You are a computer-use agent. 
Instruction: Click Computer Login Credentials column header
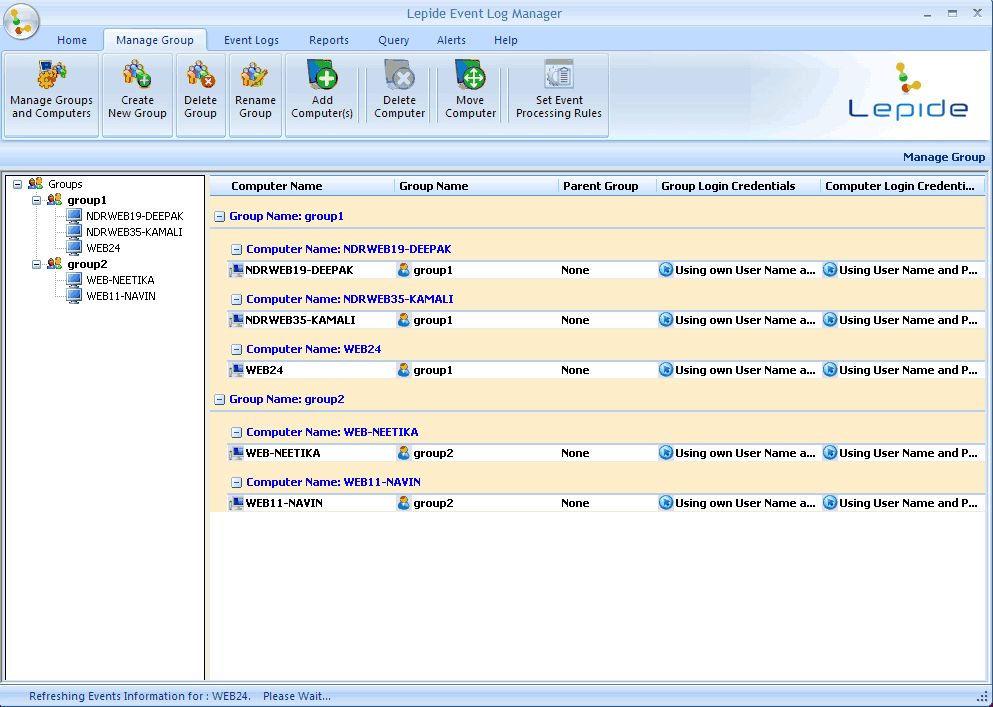pos(902,186)
